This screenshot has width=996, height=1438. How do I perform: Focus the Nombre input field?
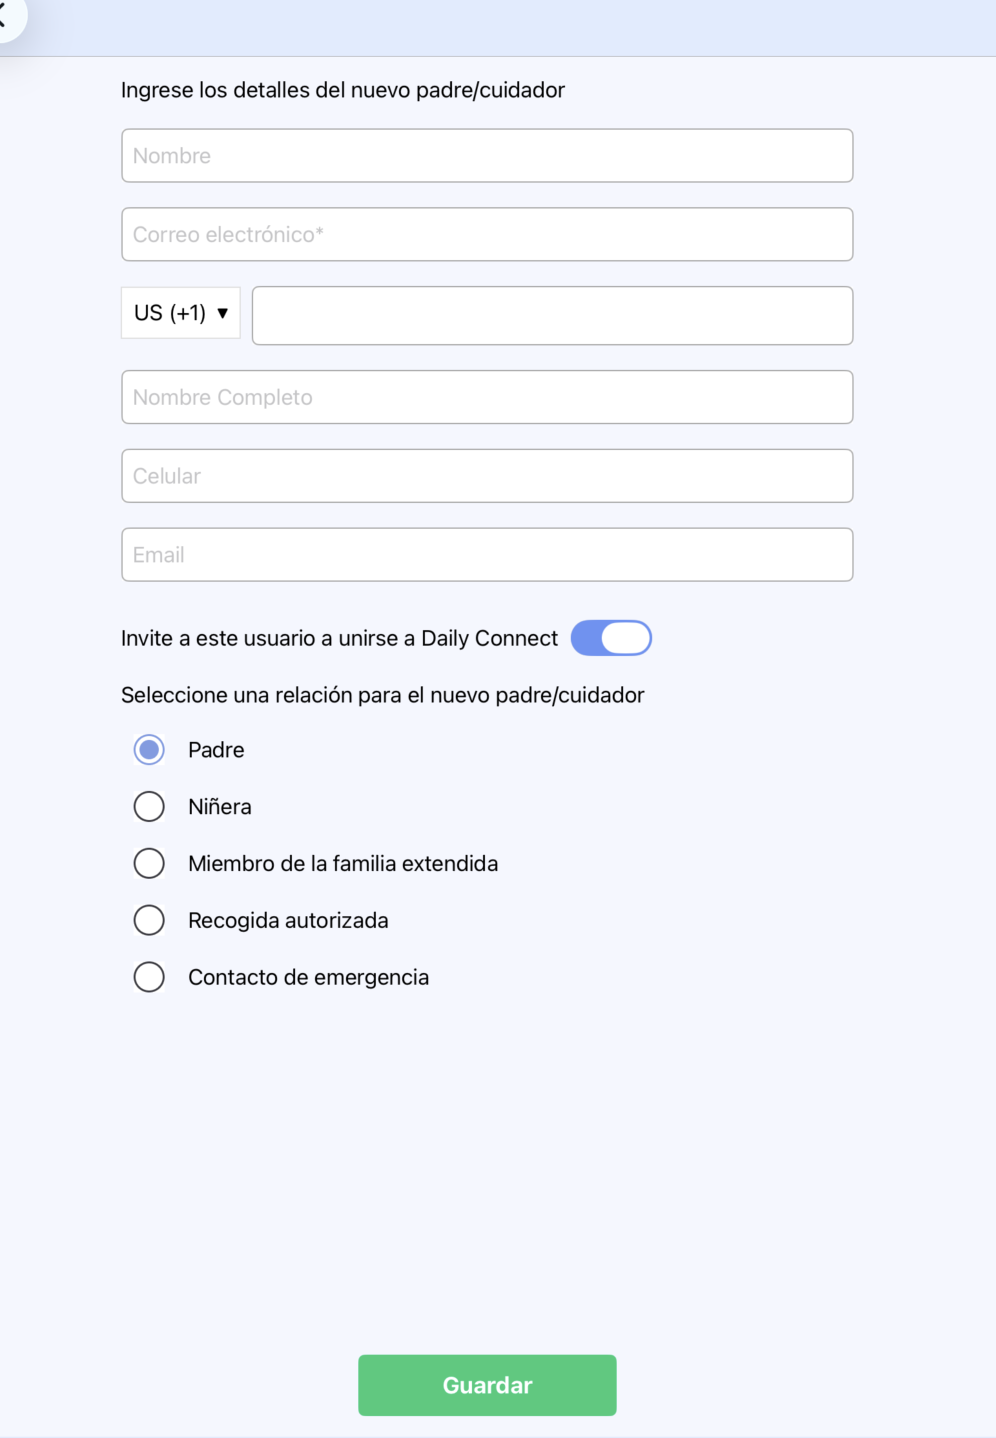tap(487, 156)
